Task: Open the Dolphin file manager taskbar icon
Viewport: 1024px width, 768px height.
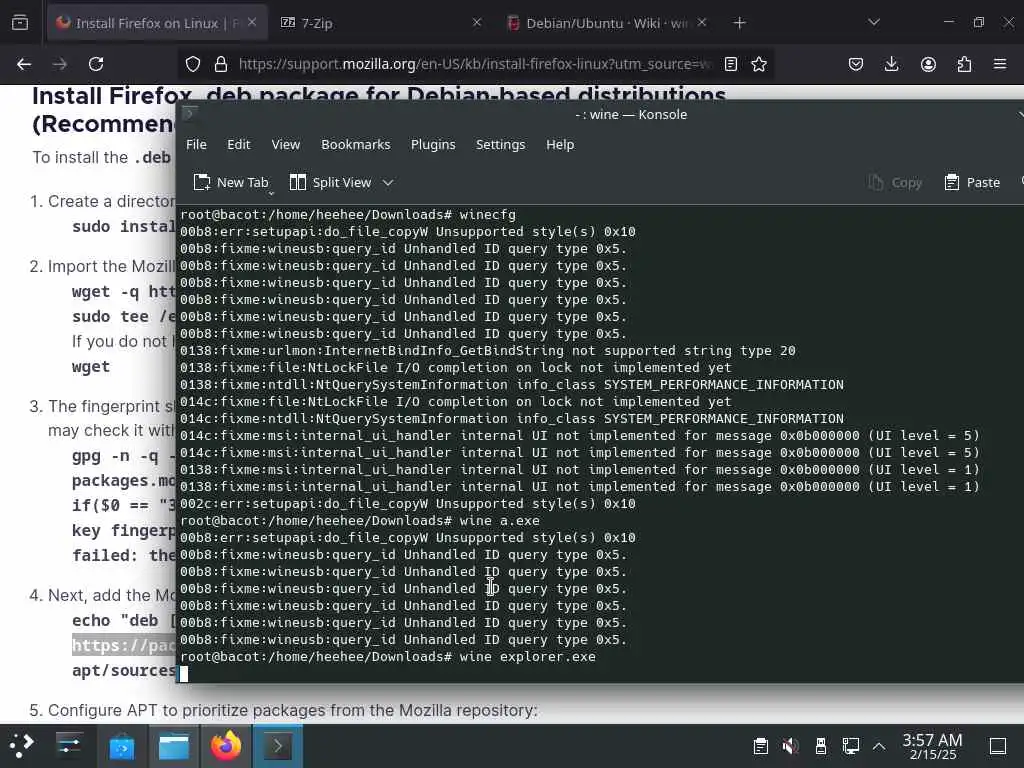Action: [x=174, y=745]
